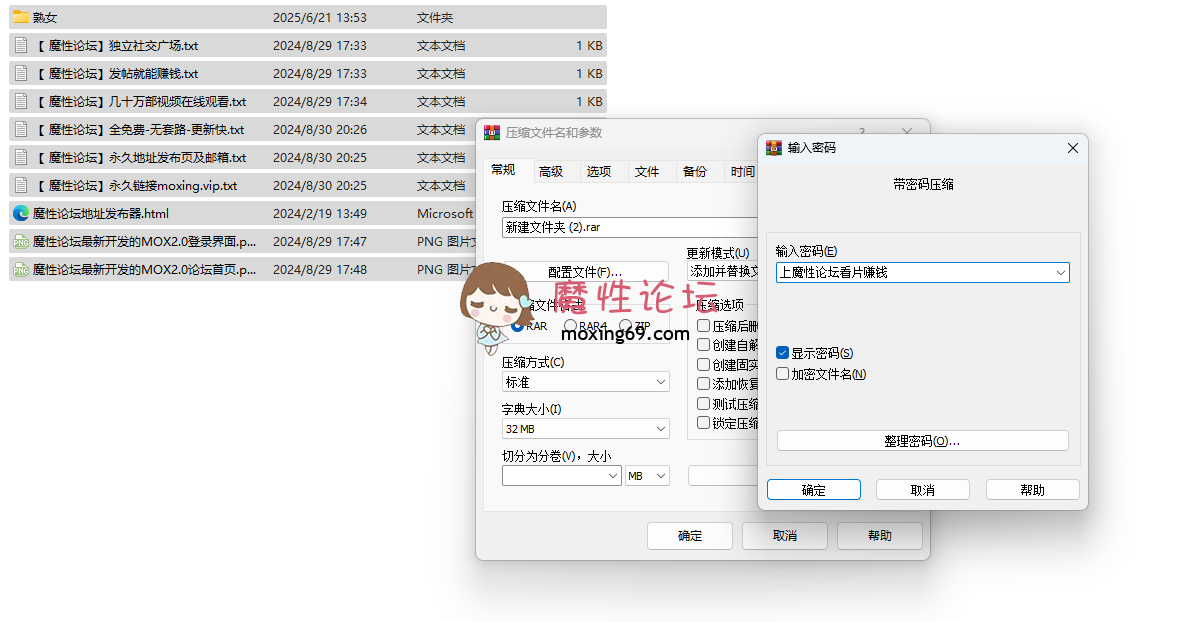1202x622 pixels.
Task: Tick the 创建固实 option checkbox
Action: click(x=704, y=365)
